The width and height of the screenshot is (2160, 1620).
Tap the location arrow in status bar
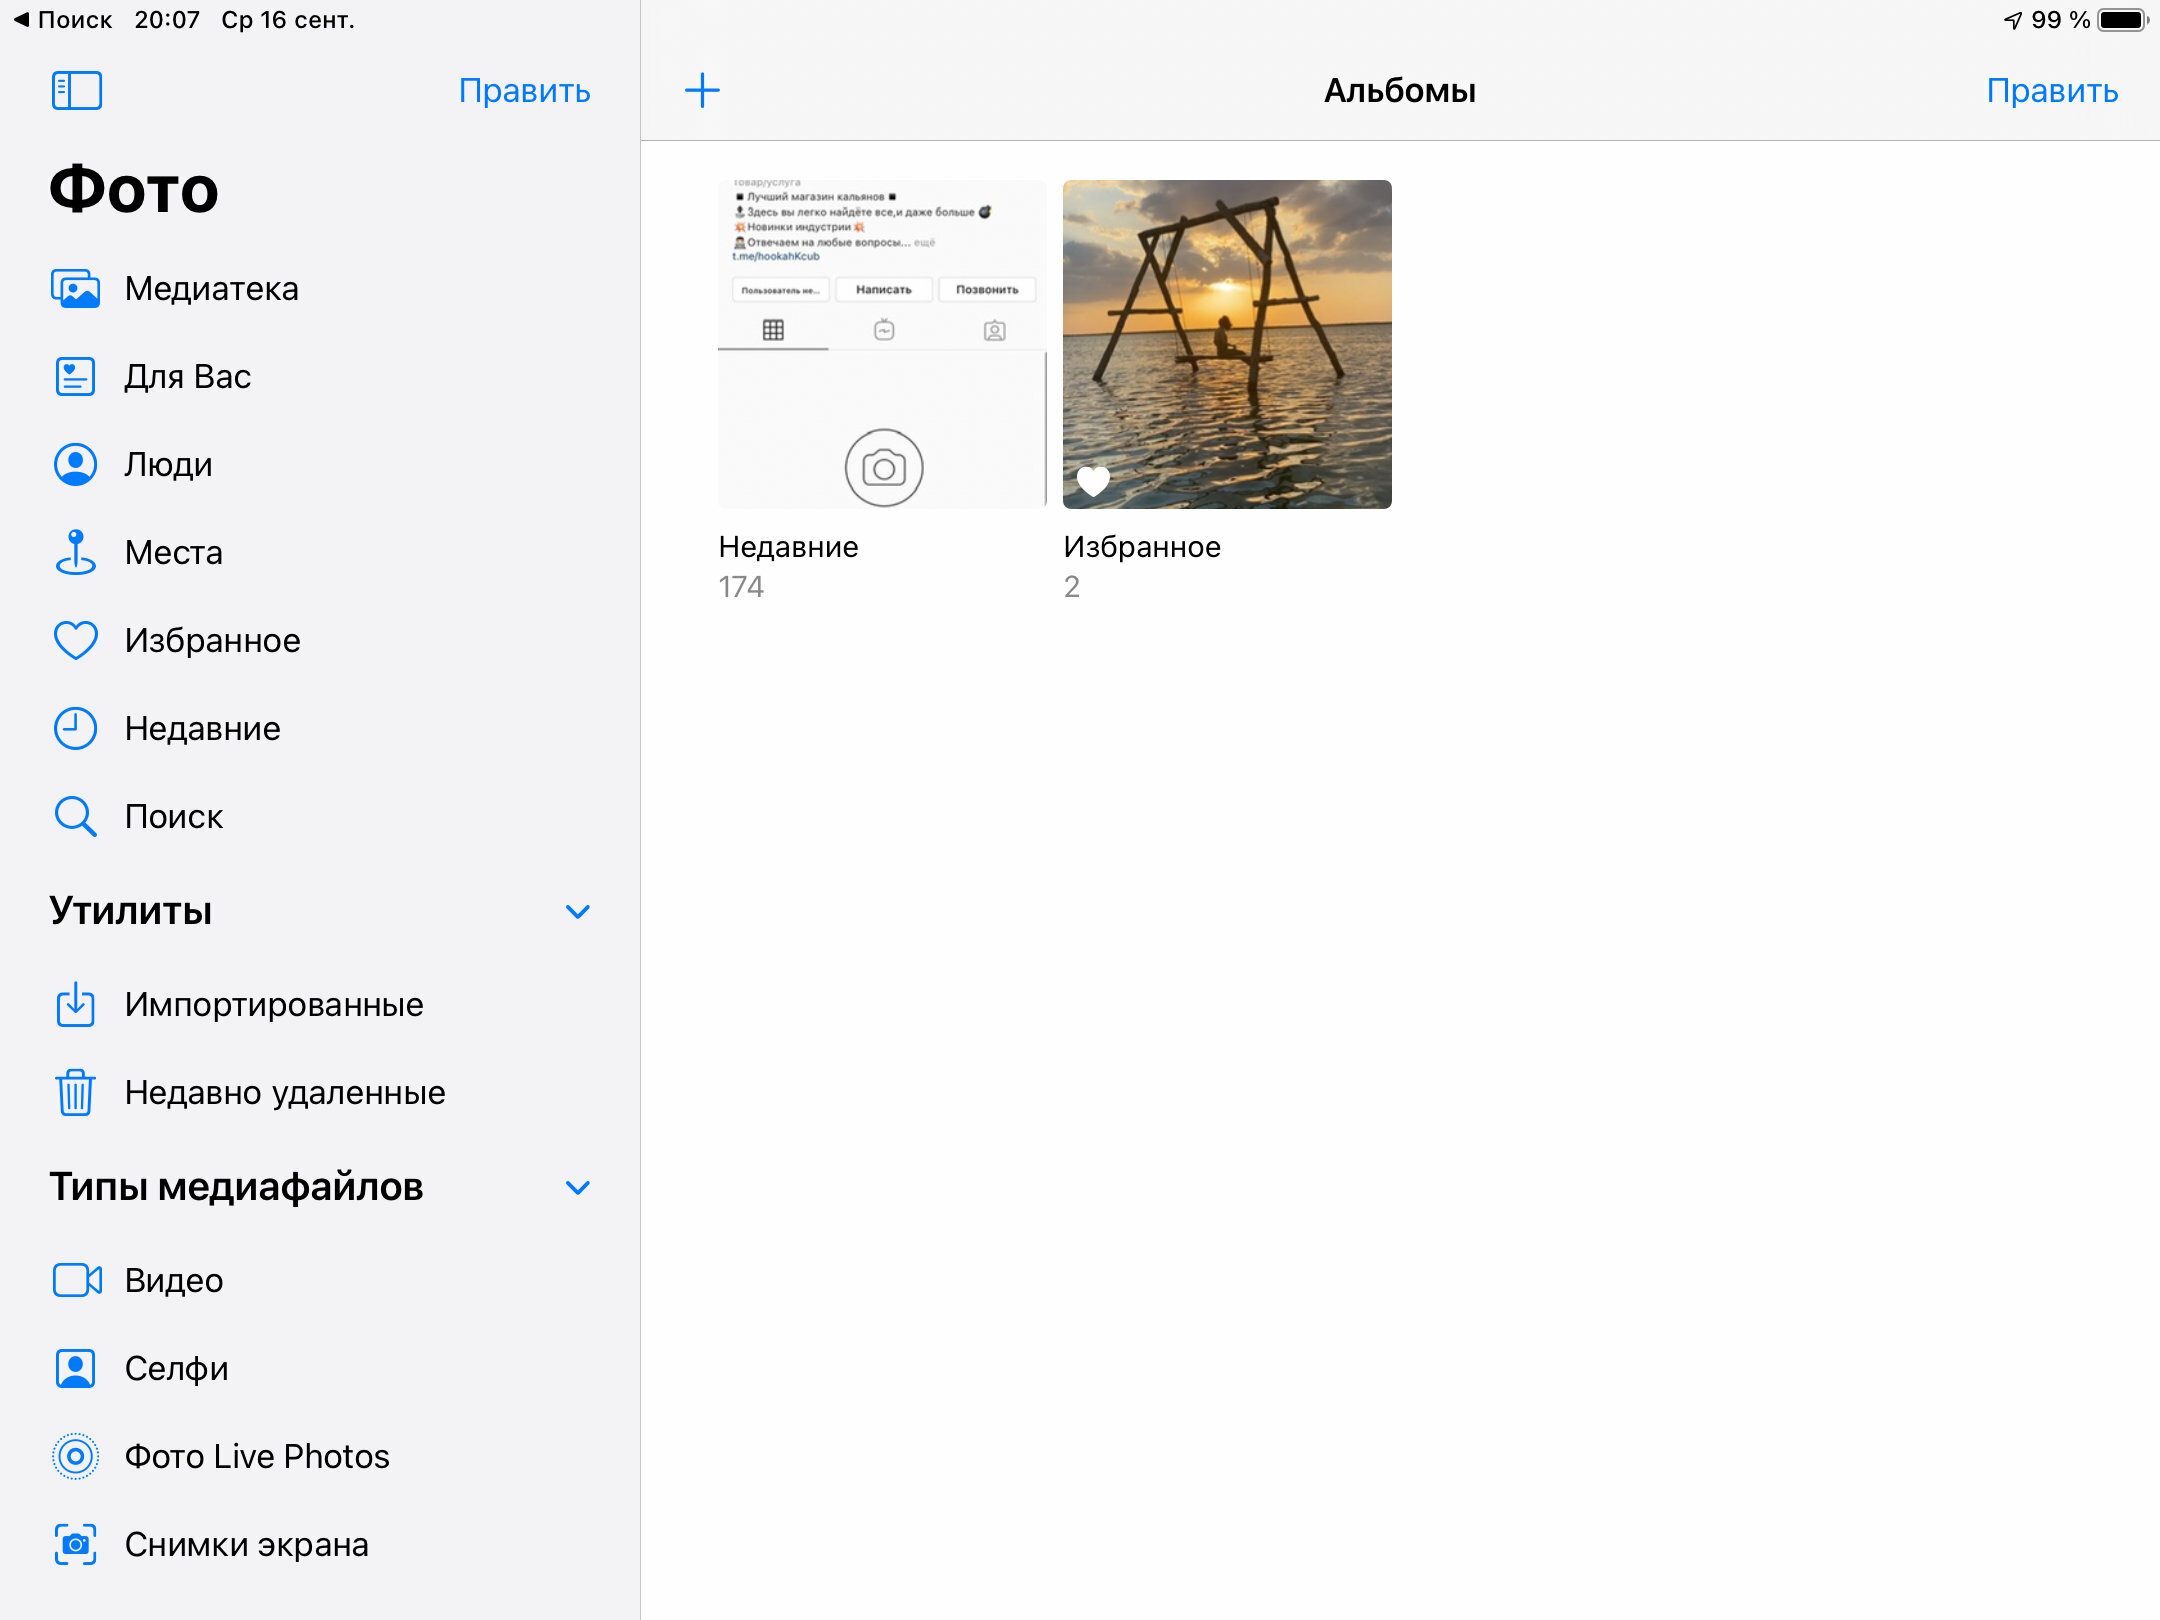pos(2013,20)
